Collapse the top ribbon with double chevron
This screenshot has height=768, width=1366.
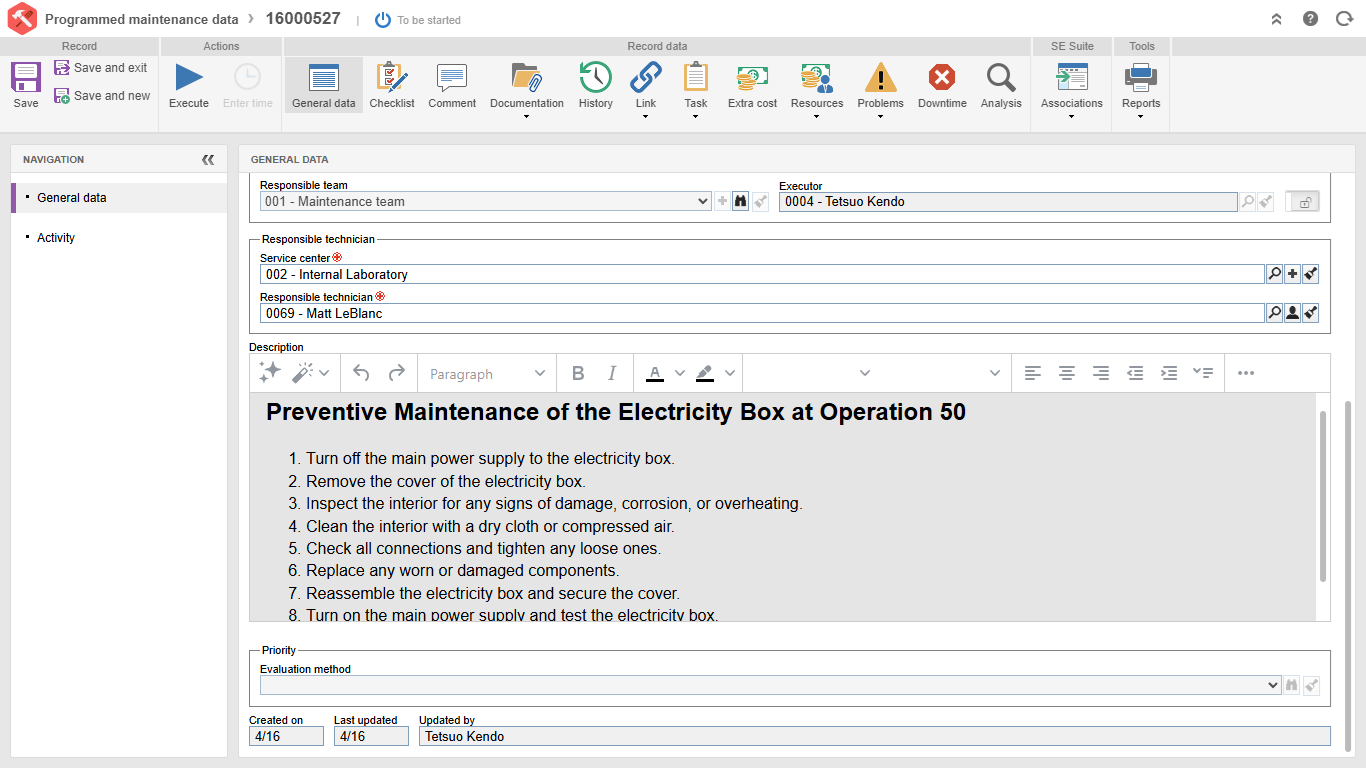click(x=1277, y=19)
